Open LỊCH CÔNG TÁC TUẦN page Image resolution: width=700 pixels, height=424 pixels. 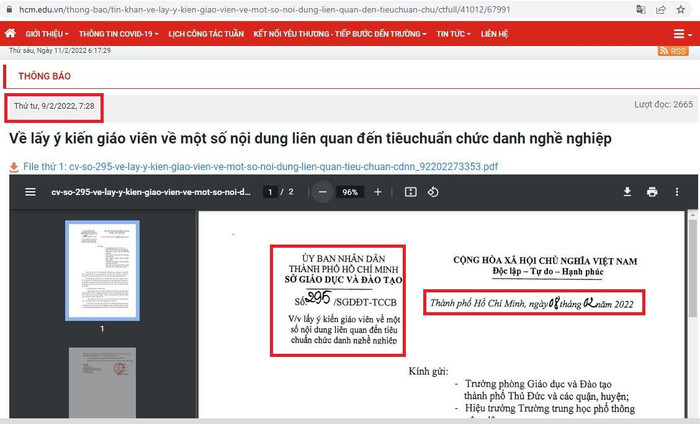click(206, 34)
